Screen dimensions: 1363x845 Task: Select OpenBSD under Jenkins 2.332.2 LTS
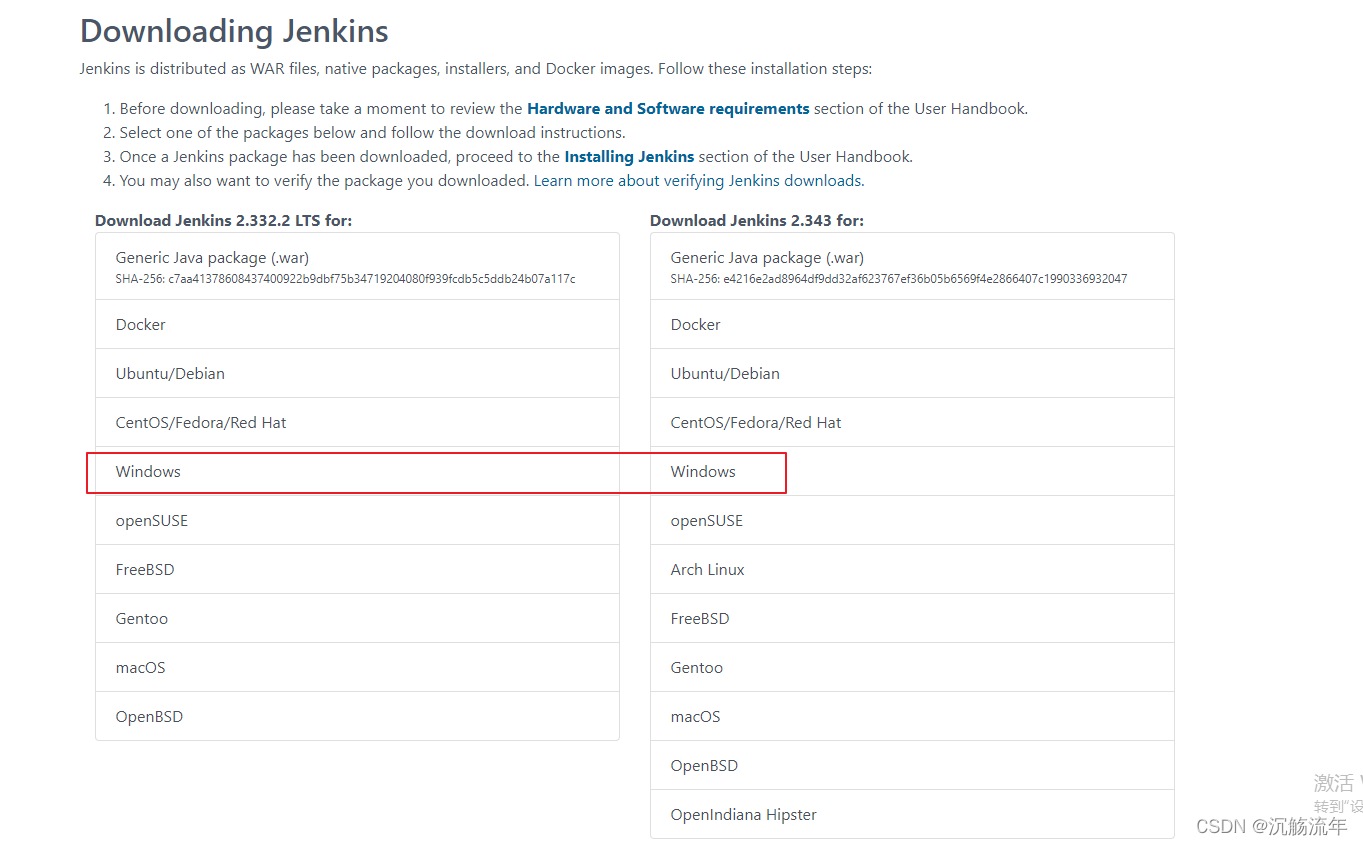point(357,717)
